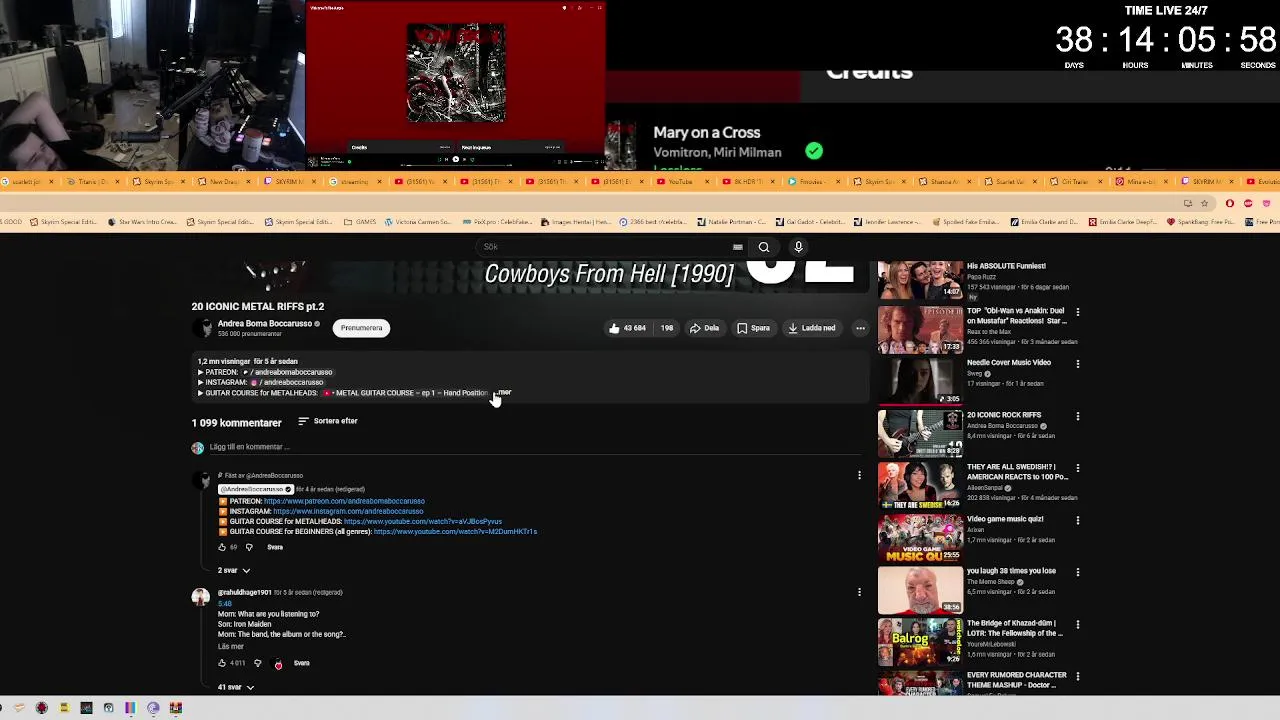Click the dislike count 198 button
The height and width of the screenshot is (720, 1280).
(x=665, y=328)
